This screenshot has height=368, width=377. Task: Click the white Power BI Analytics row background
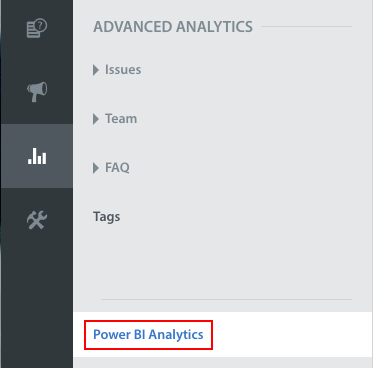(x=223, y=334)
